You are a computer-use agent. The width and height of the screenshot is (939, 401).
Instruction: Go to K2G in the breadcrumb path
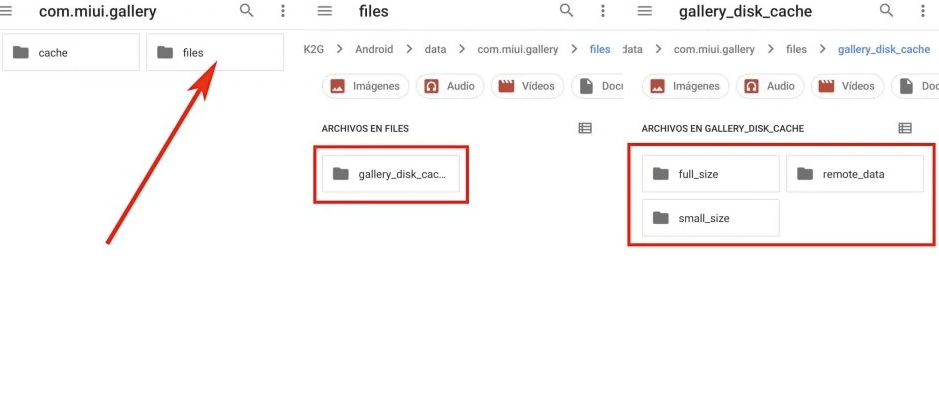pyautogui.click(x=314, y=49)
